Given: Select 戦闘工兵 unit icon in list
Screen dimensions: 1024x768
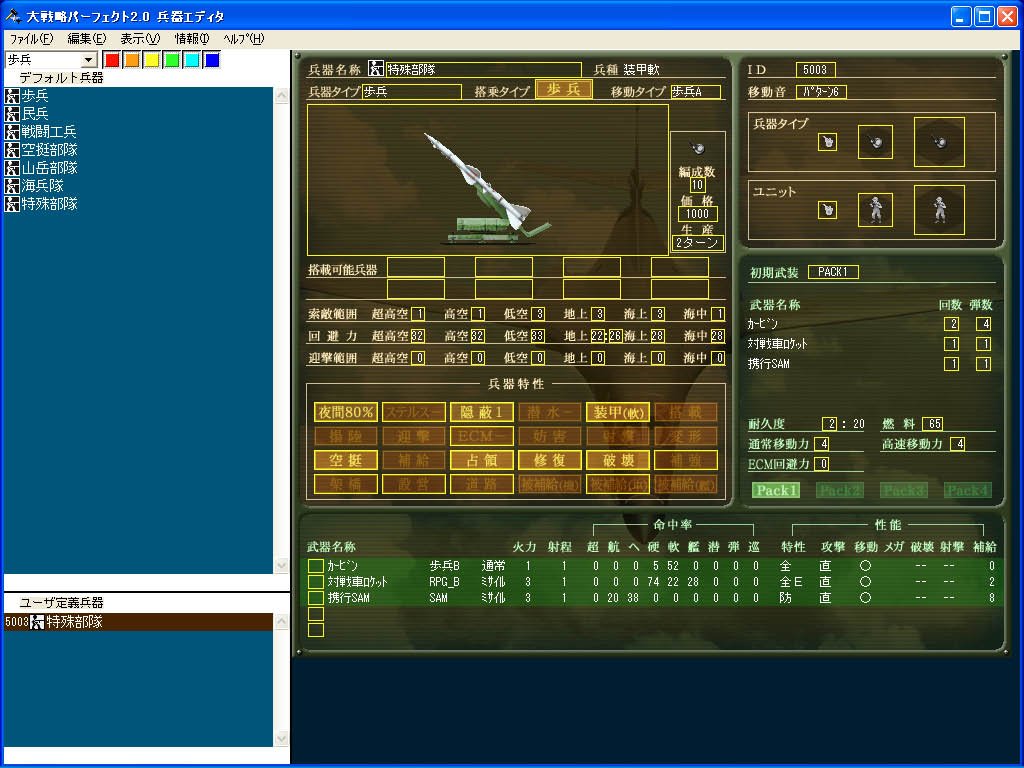Looking at the screenshot, I should [x=12, y=132].
